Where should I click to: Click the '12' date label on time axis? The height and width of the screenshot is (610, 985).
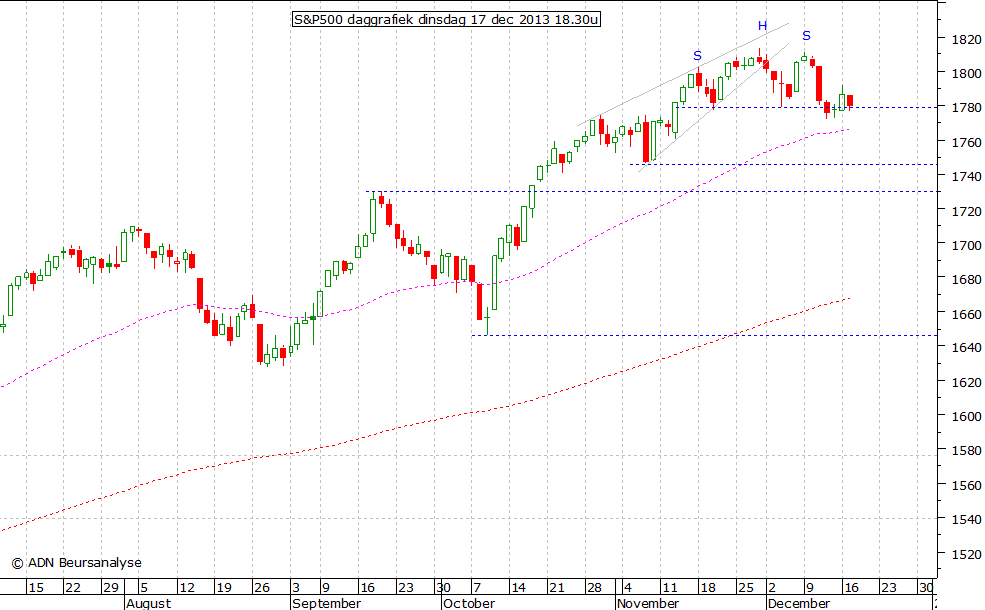click(x=187, y=588)
